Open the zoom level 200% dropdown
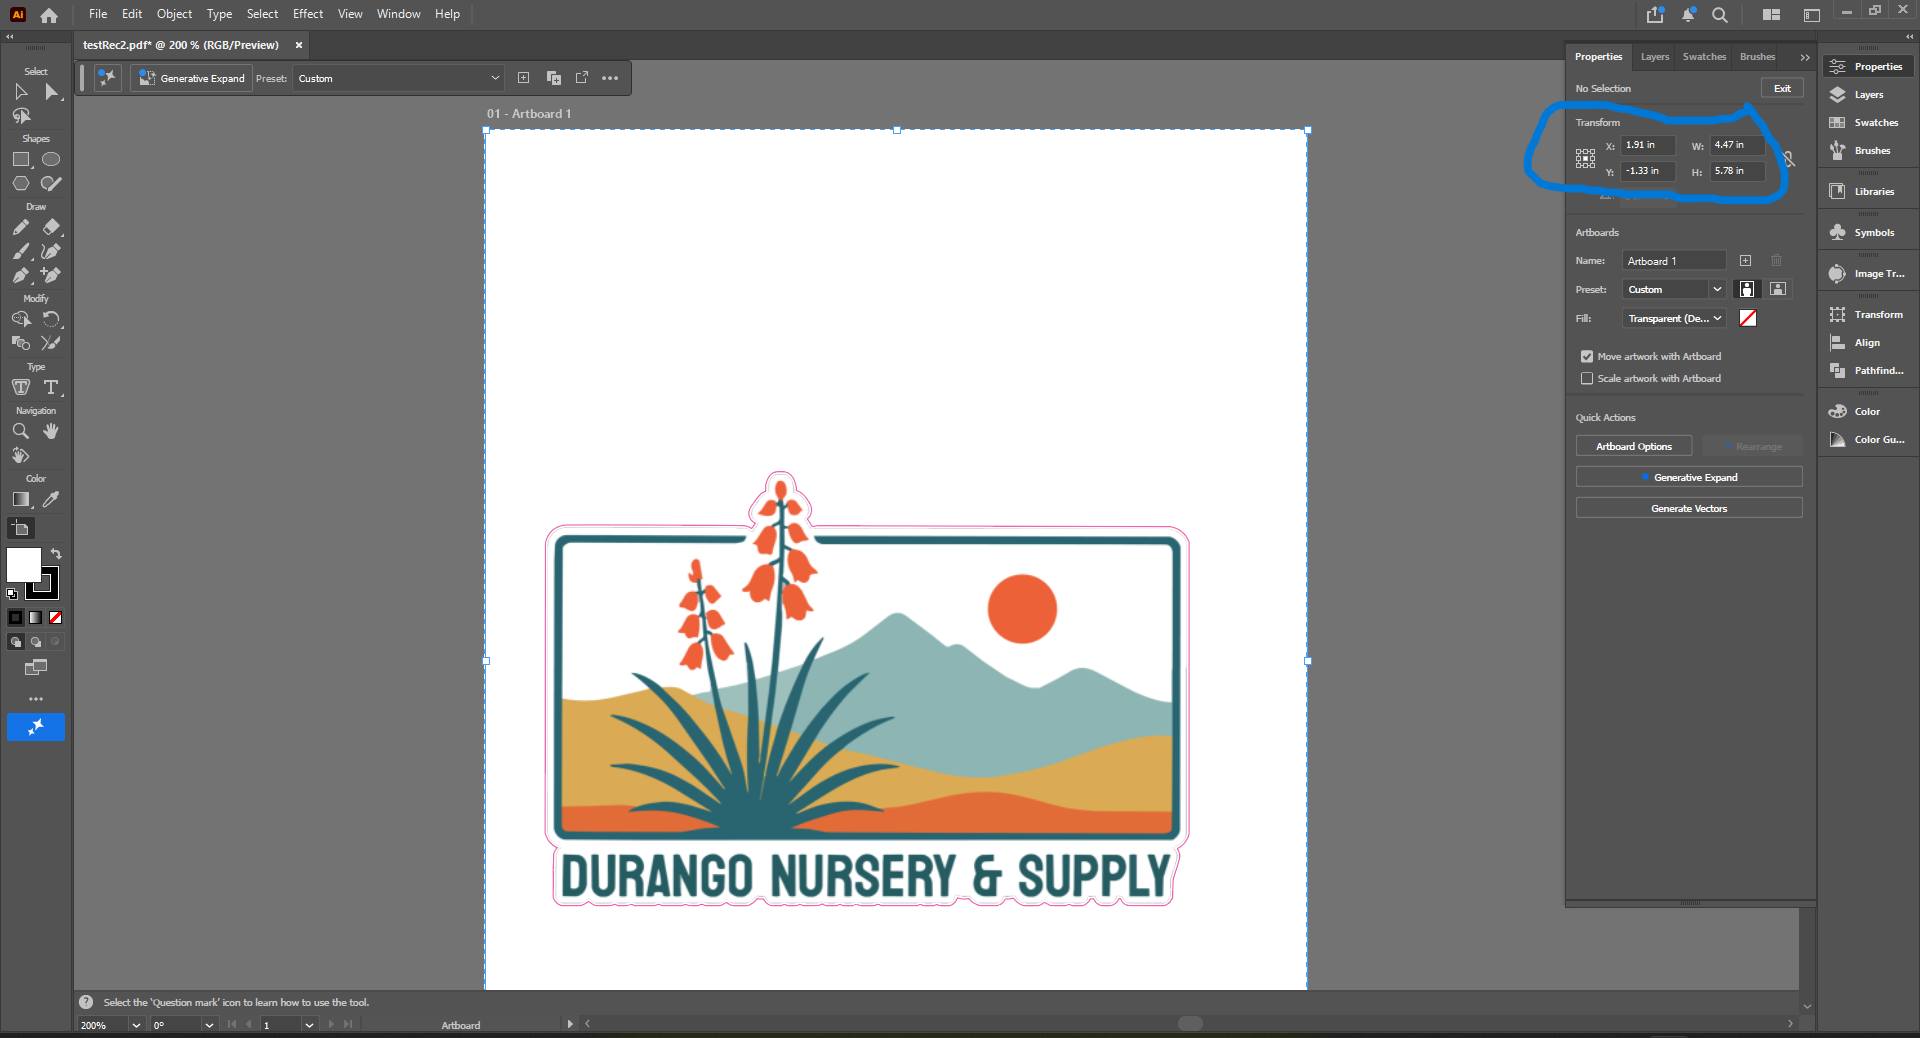Screen dimensions: 1920x1038 [136, 1025]
